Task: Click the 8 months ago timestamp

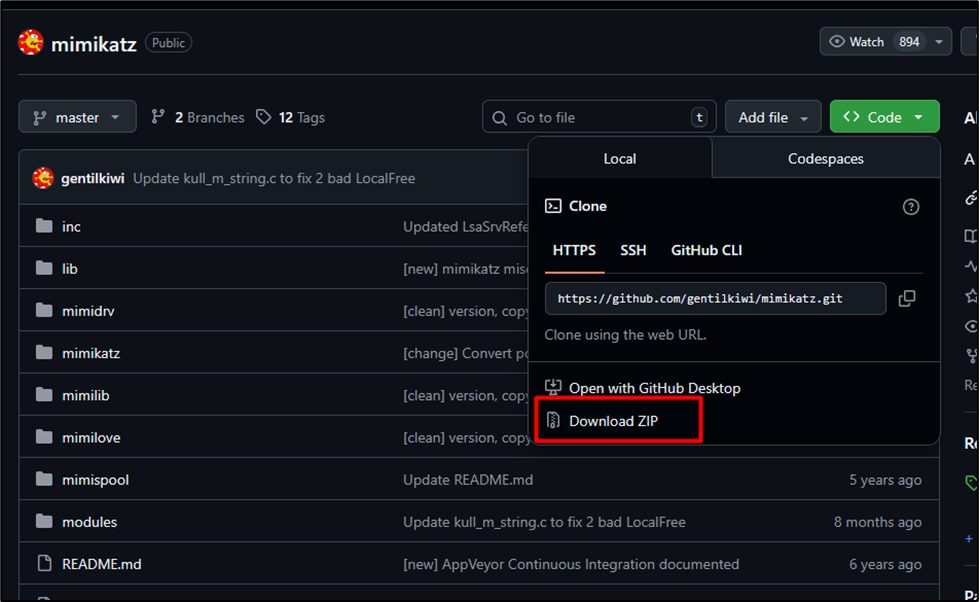Action: coord(877,522)
